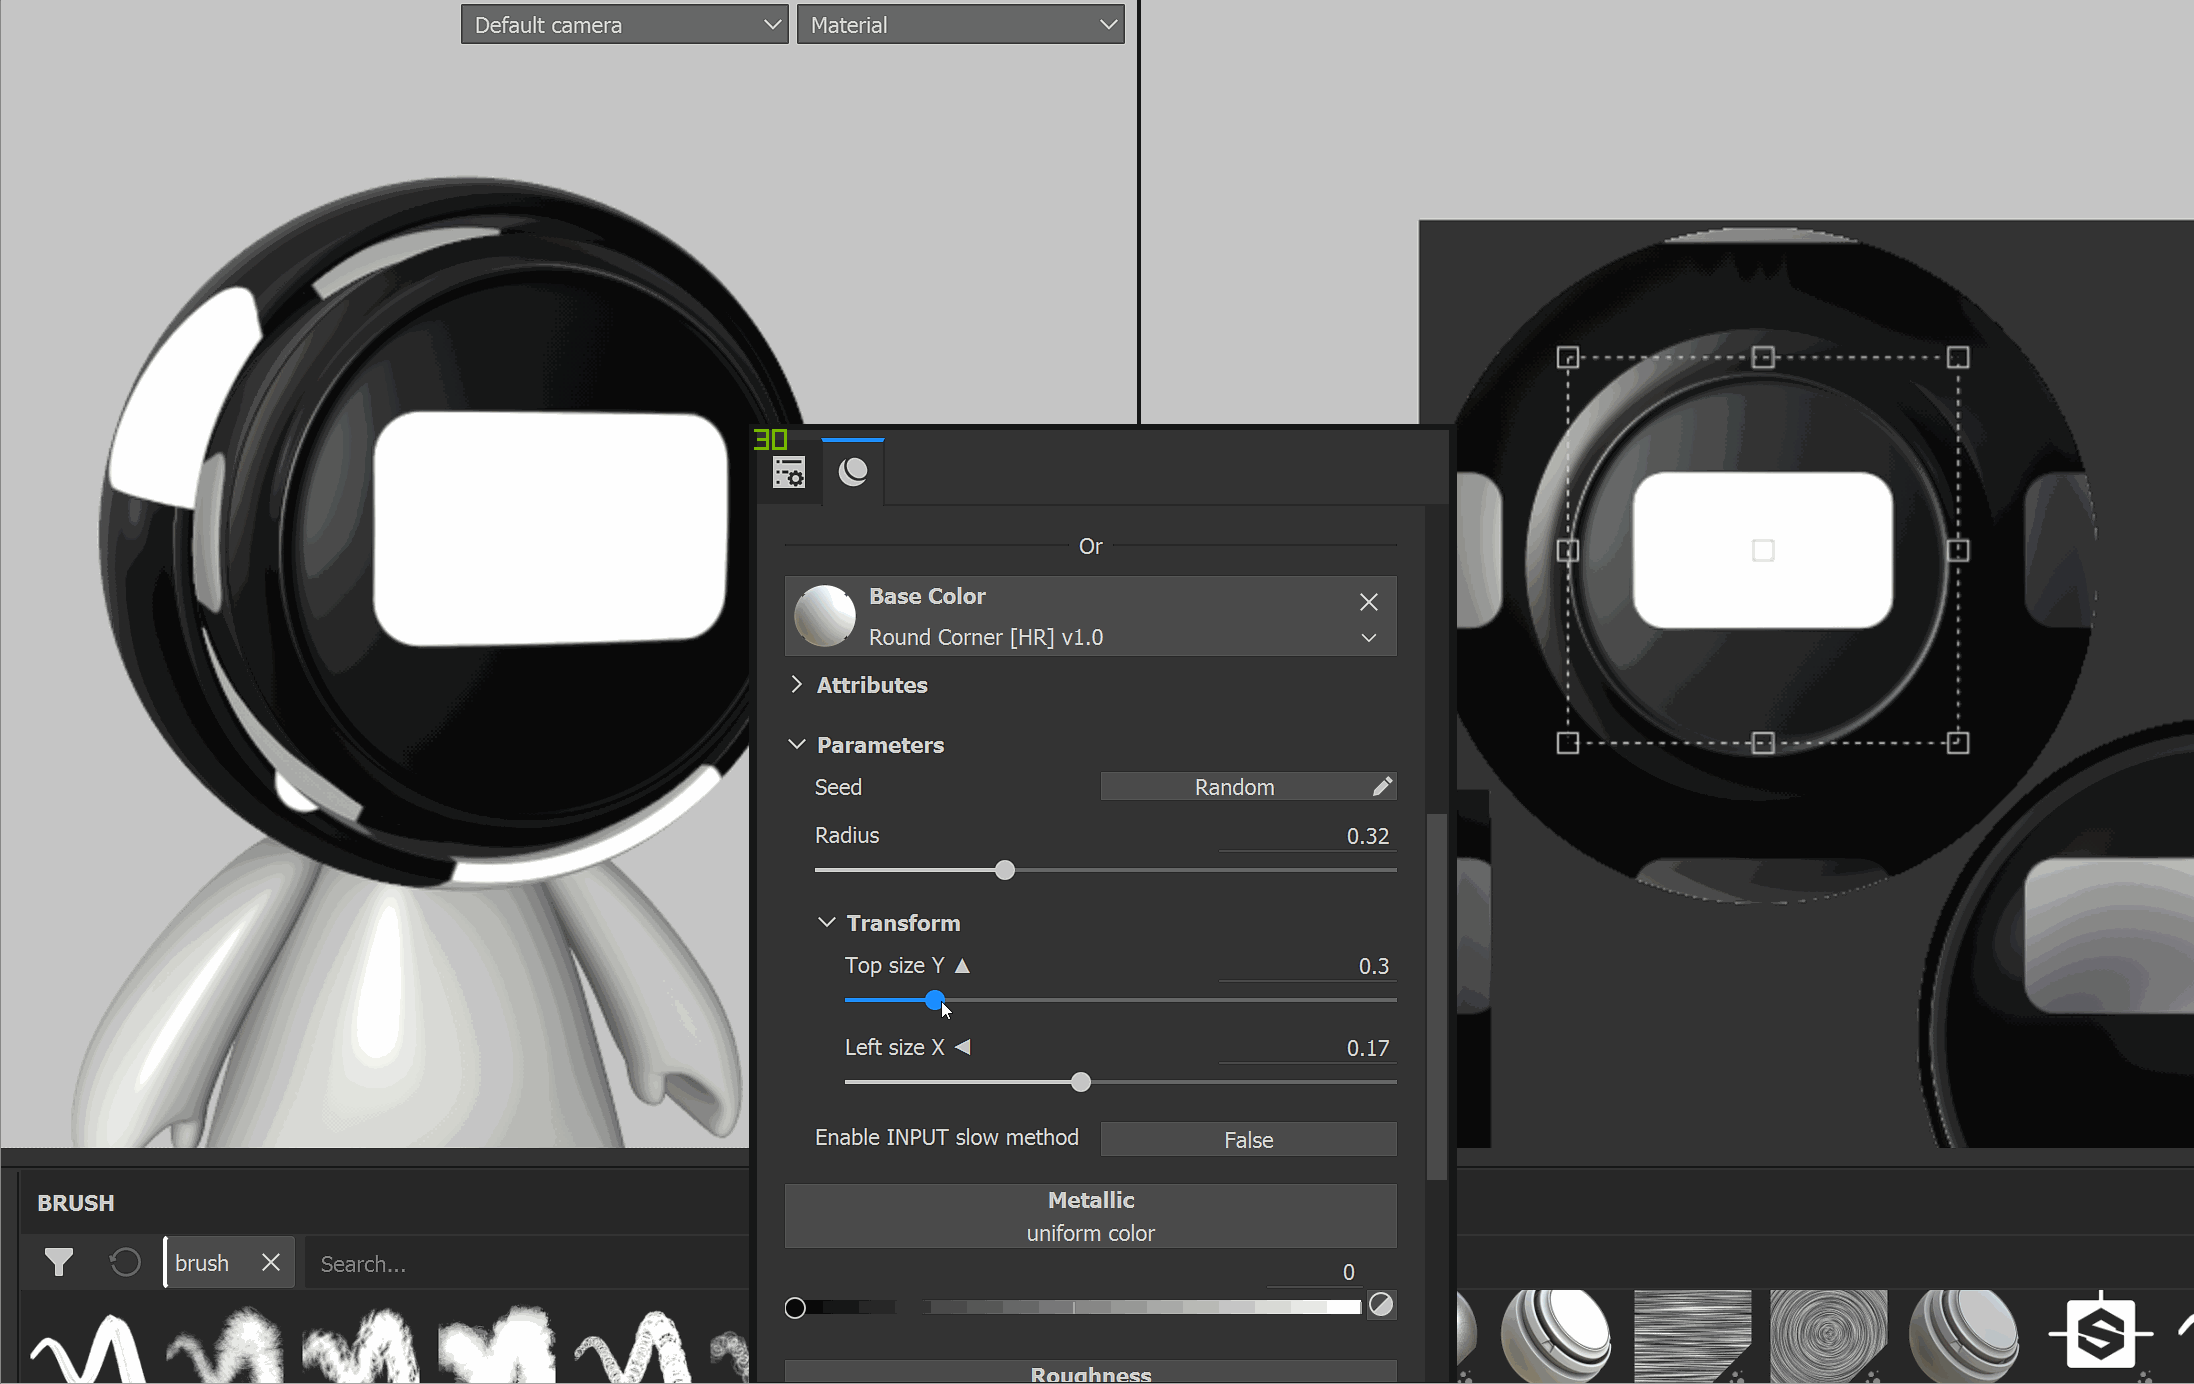
Task: Remove the brush filter tag
Action: [x=270, y=1263]
